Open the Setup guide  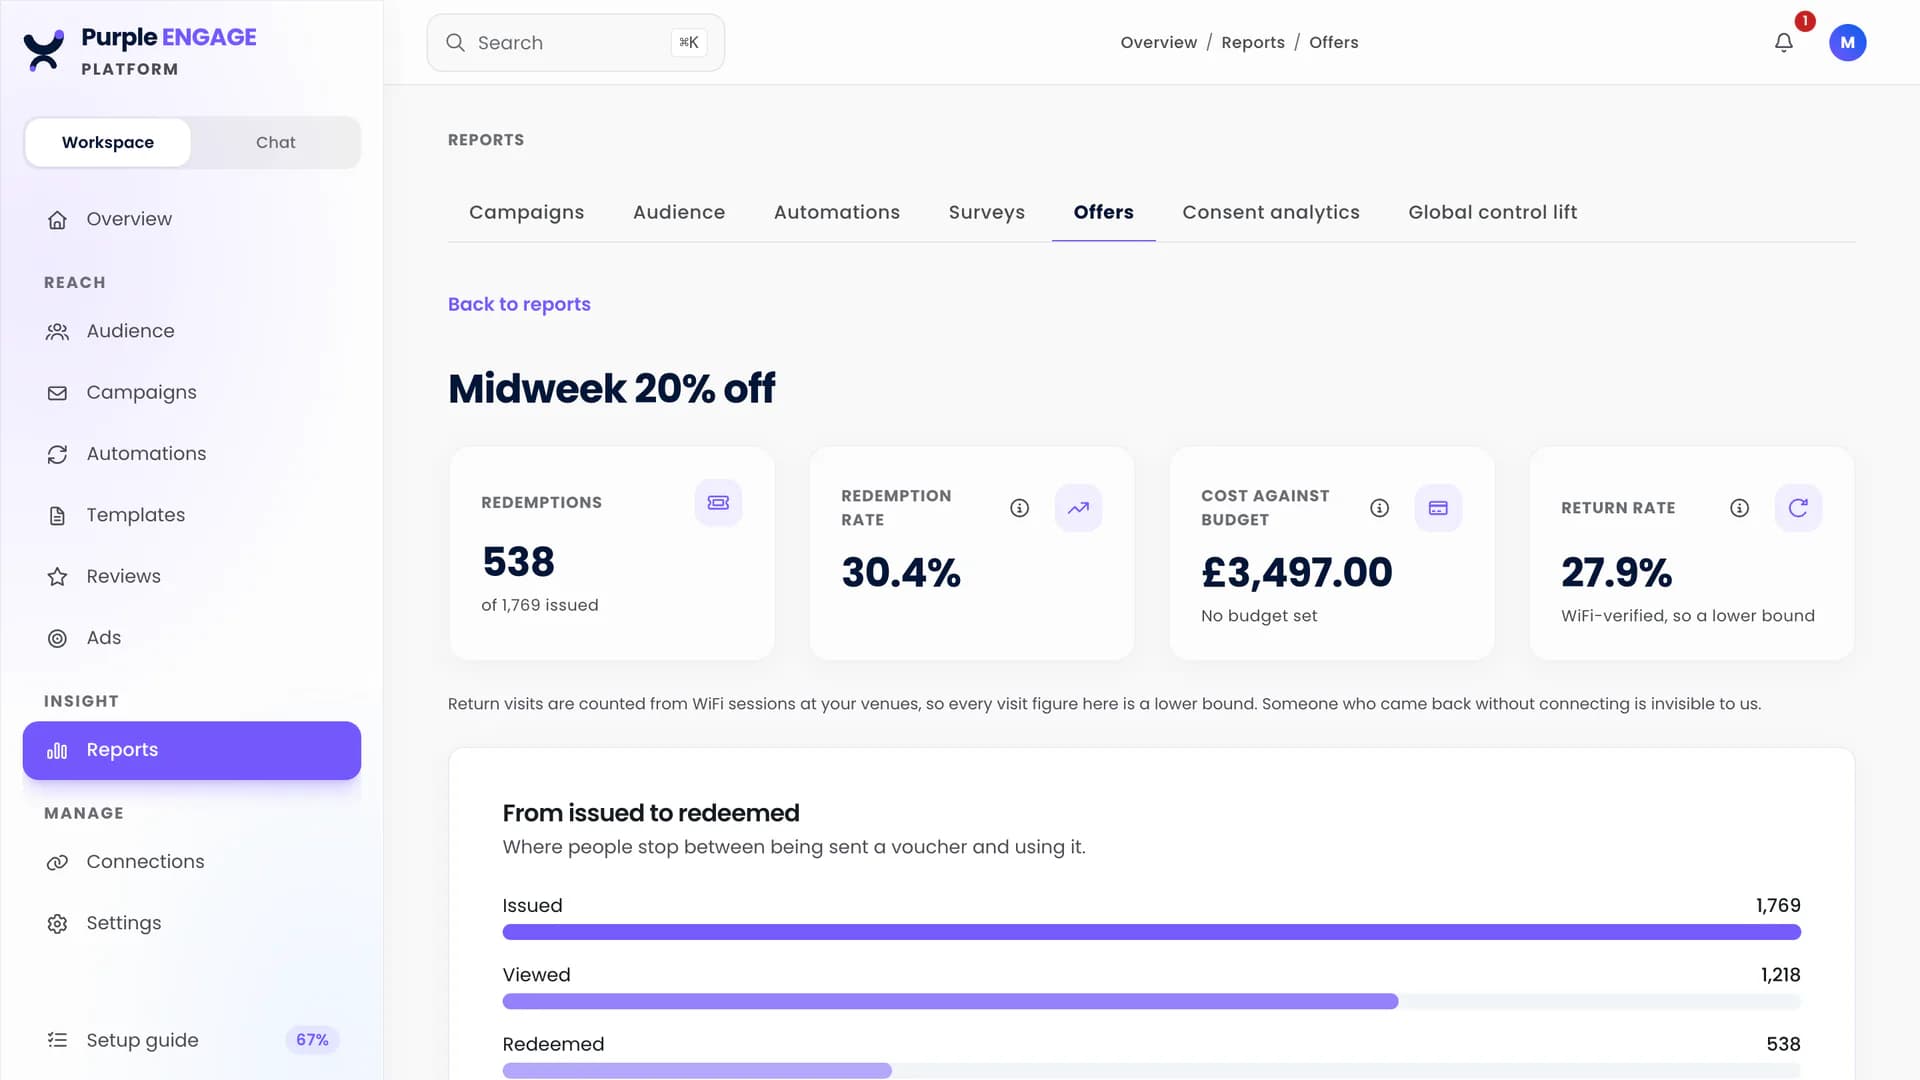pyautogui.click(x=192, y=1040)
